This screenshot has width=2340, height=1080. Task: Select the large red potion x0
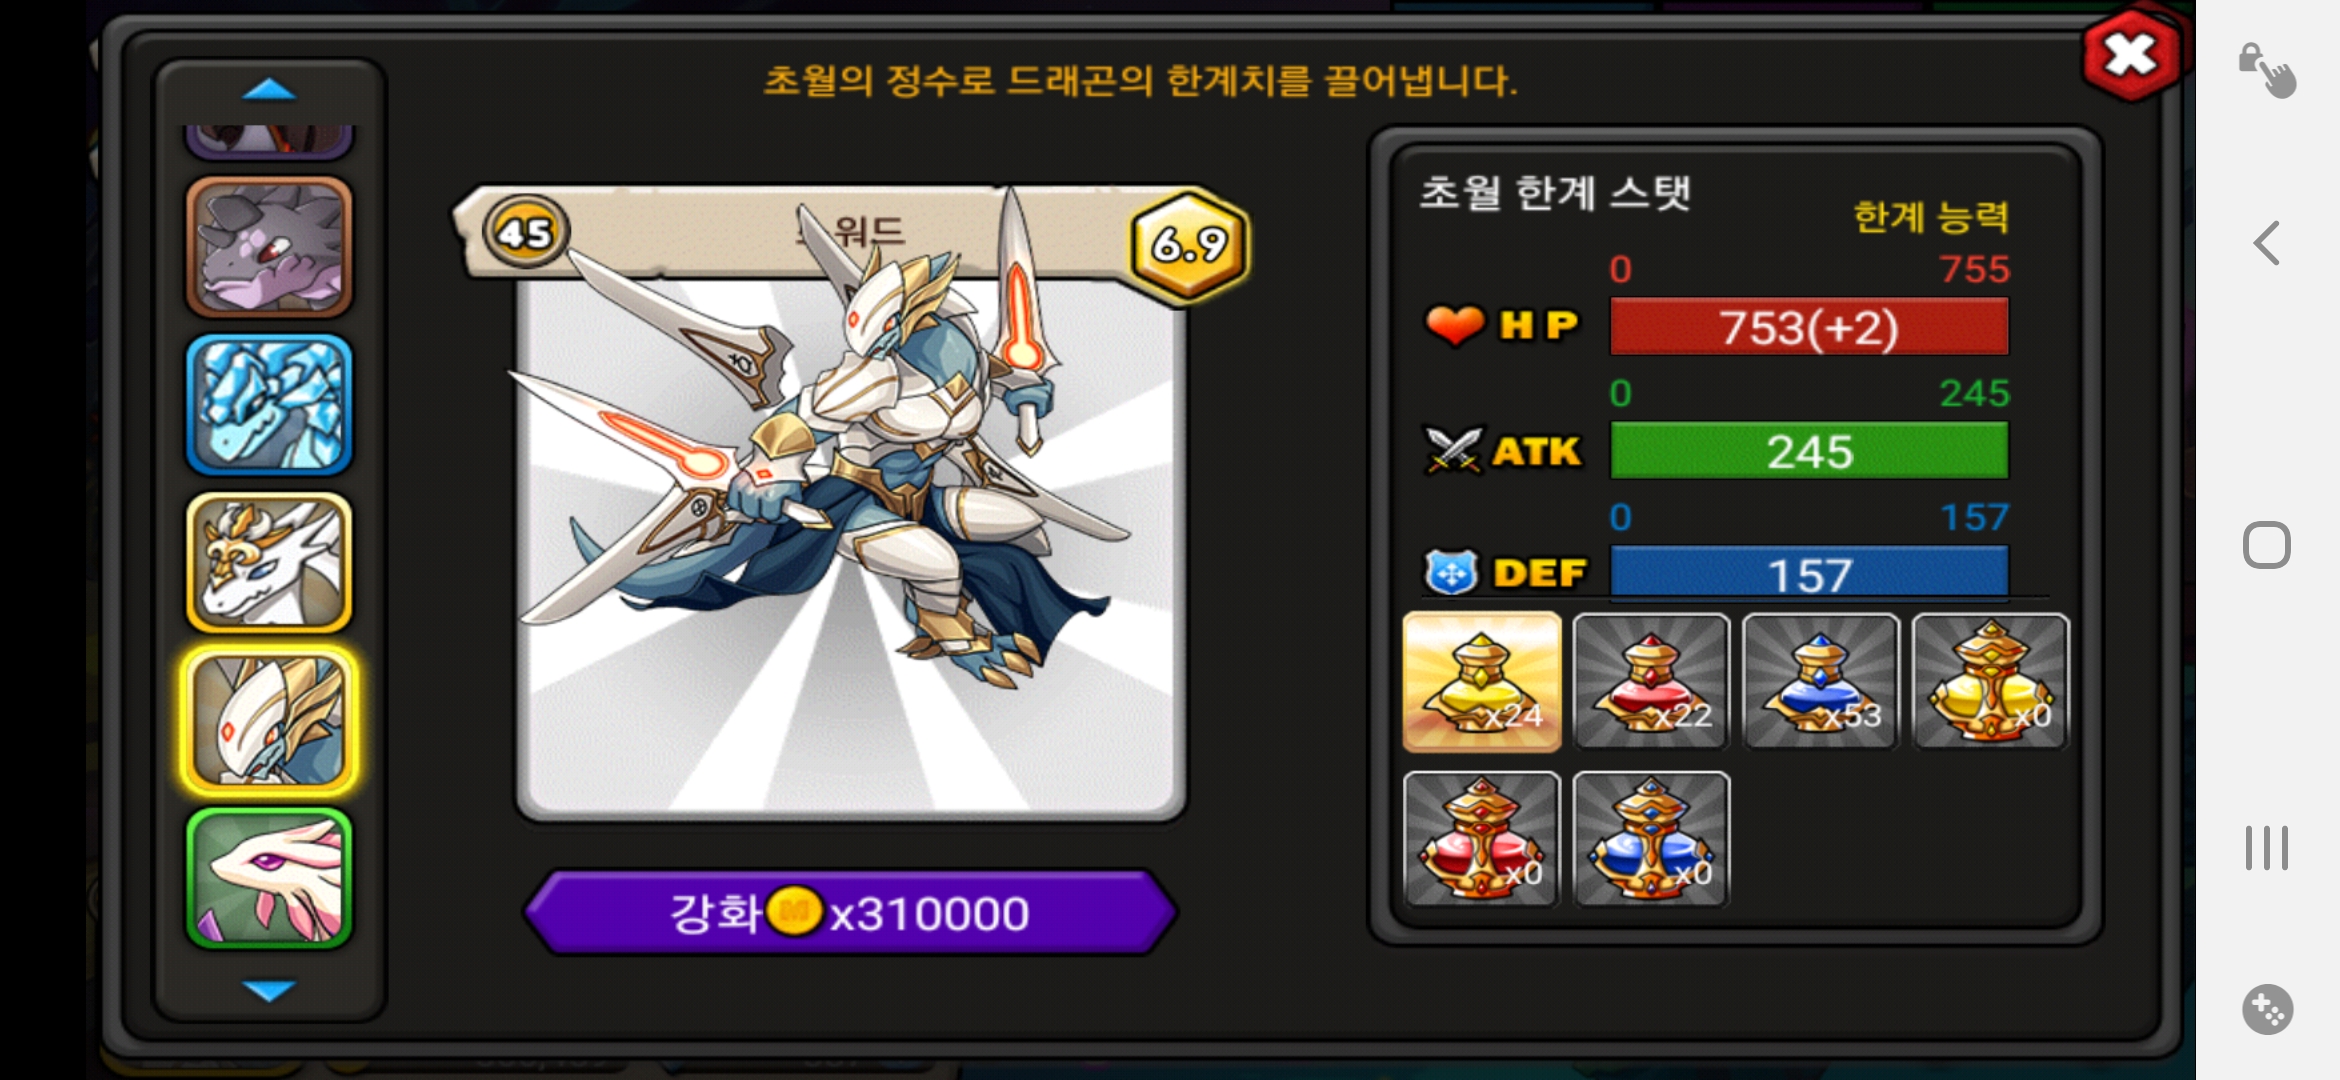pos(1482,840)
